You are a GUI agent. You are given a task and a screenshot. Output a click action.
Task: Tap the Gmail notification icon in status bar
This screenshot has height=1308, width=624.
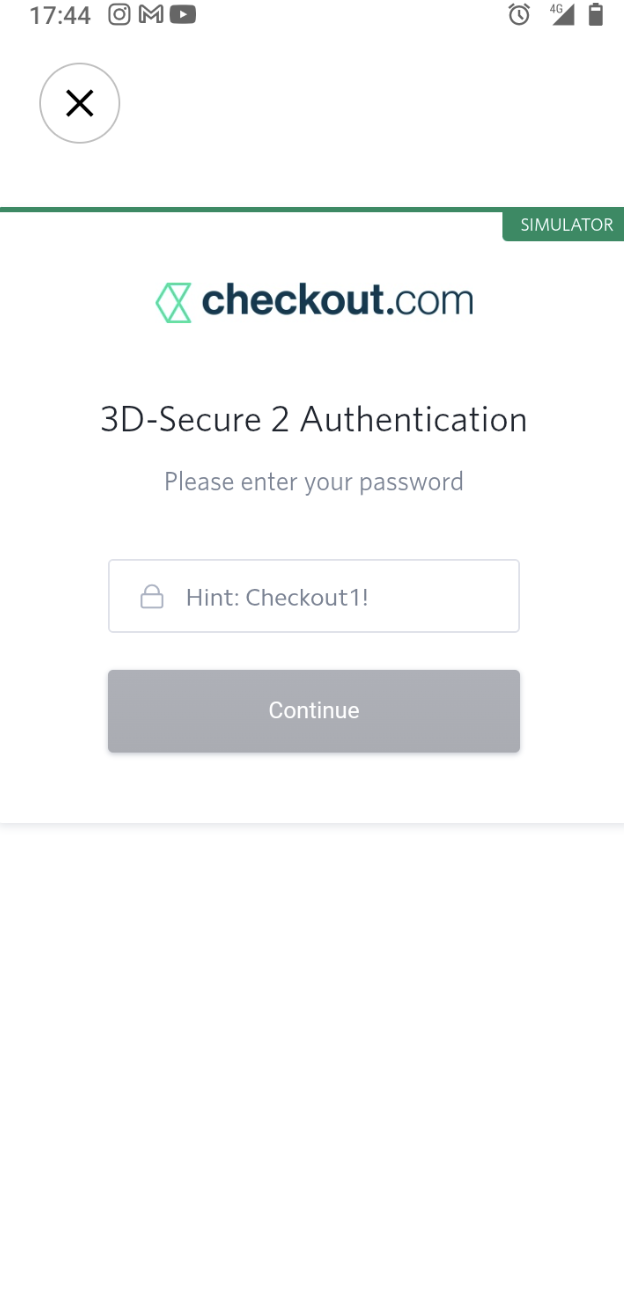151,15
